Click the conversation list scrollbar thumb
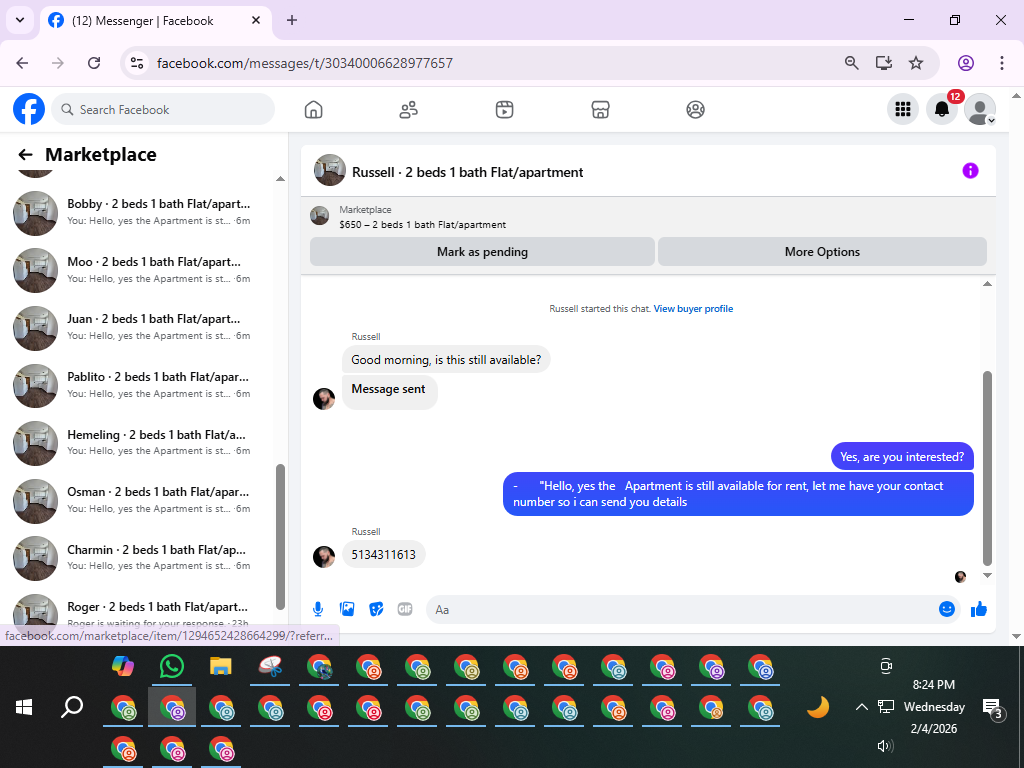 point(280,537)
